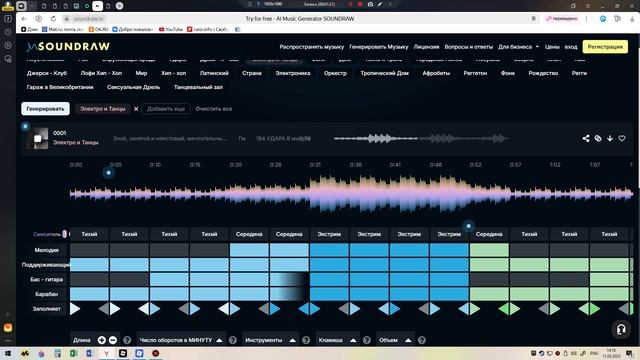Viewport: 640px width, 360px height.
Task: Open the переведено translation badge
Action: 562,19
